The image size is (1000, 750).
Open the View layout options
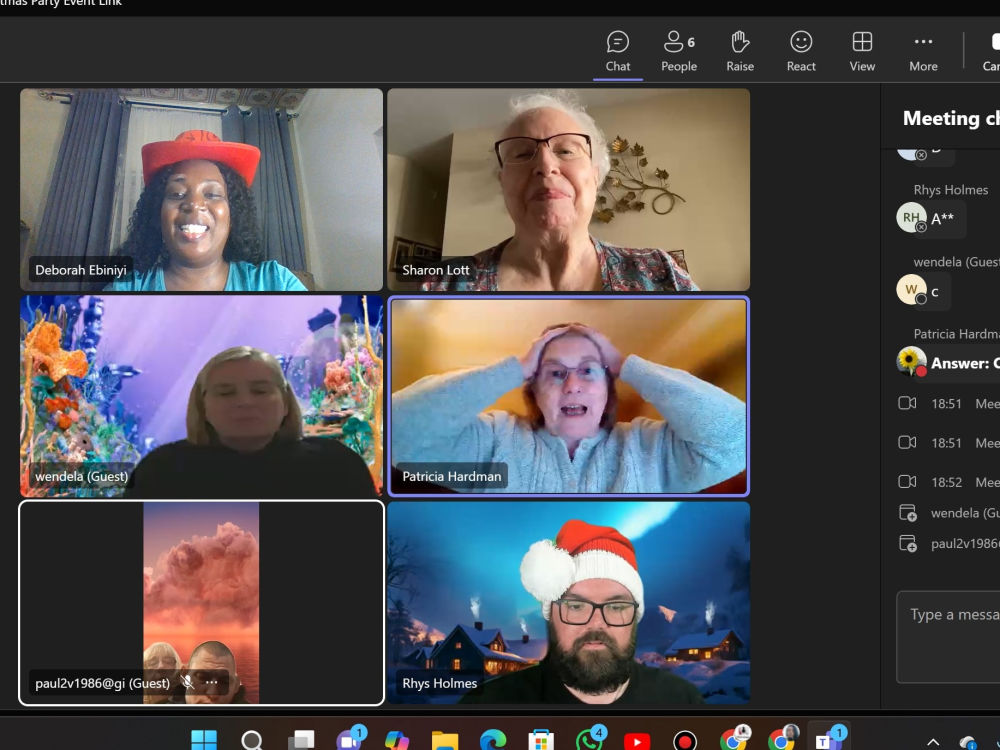[862, 52]
